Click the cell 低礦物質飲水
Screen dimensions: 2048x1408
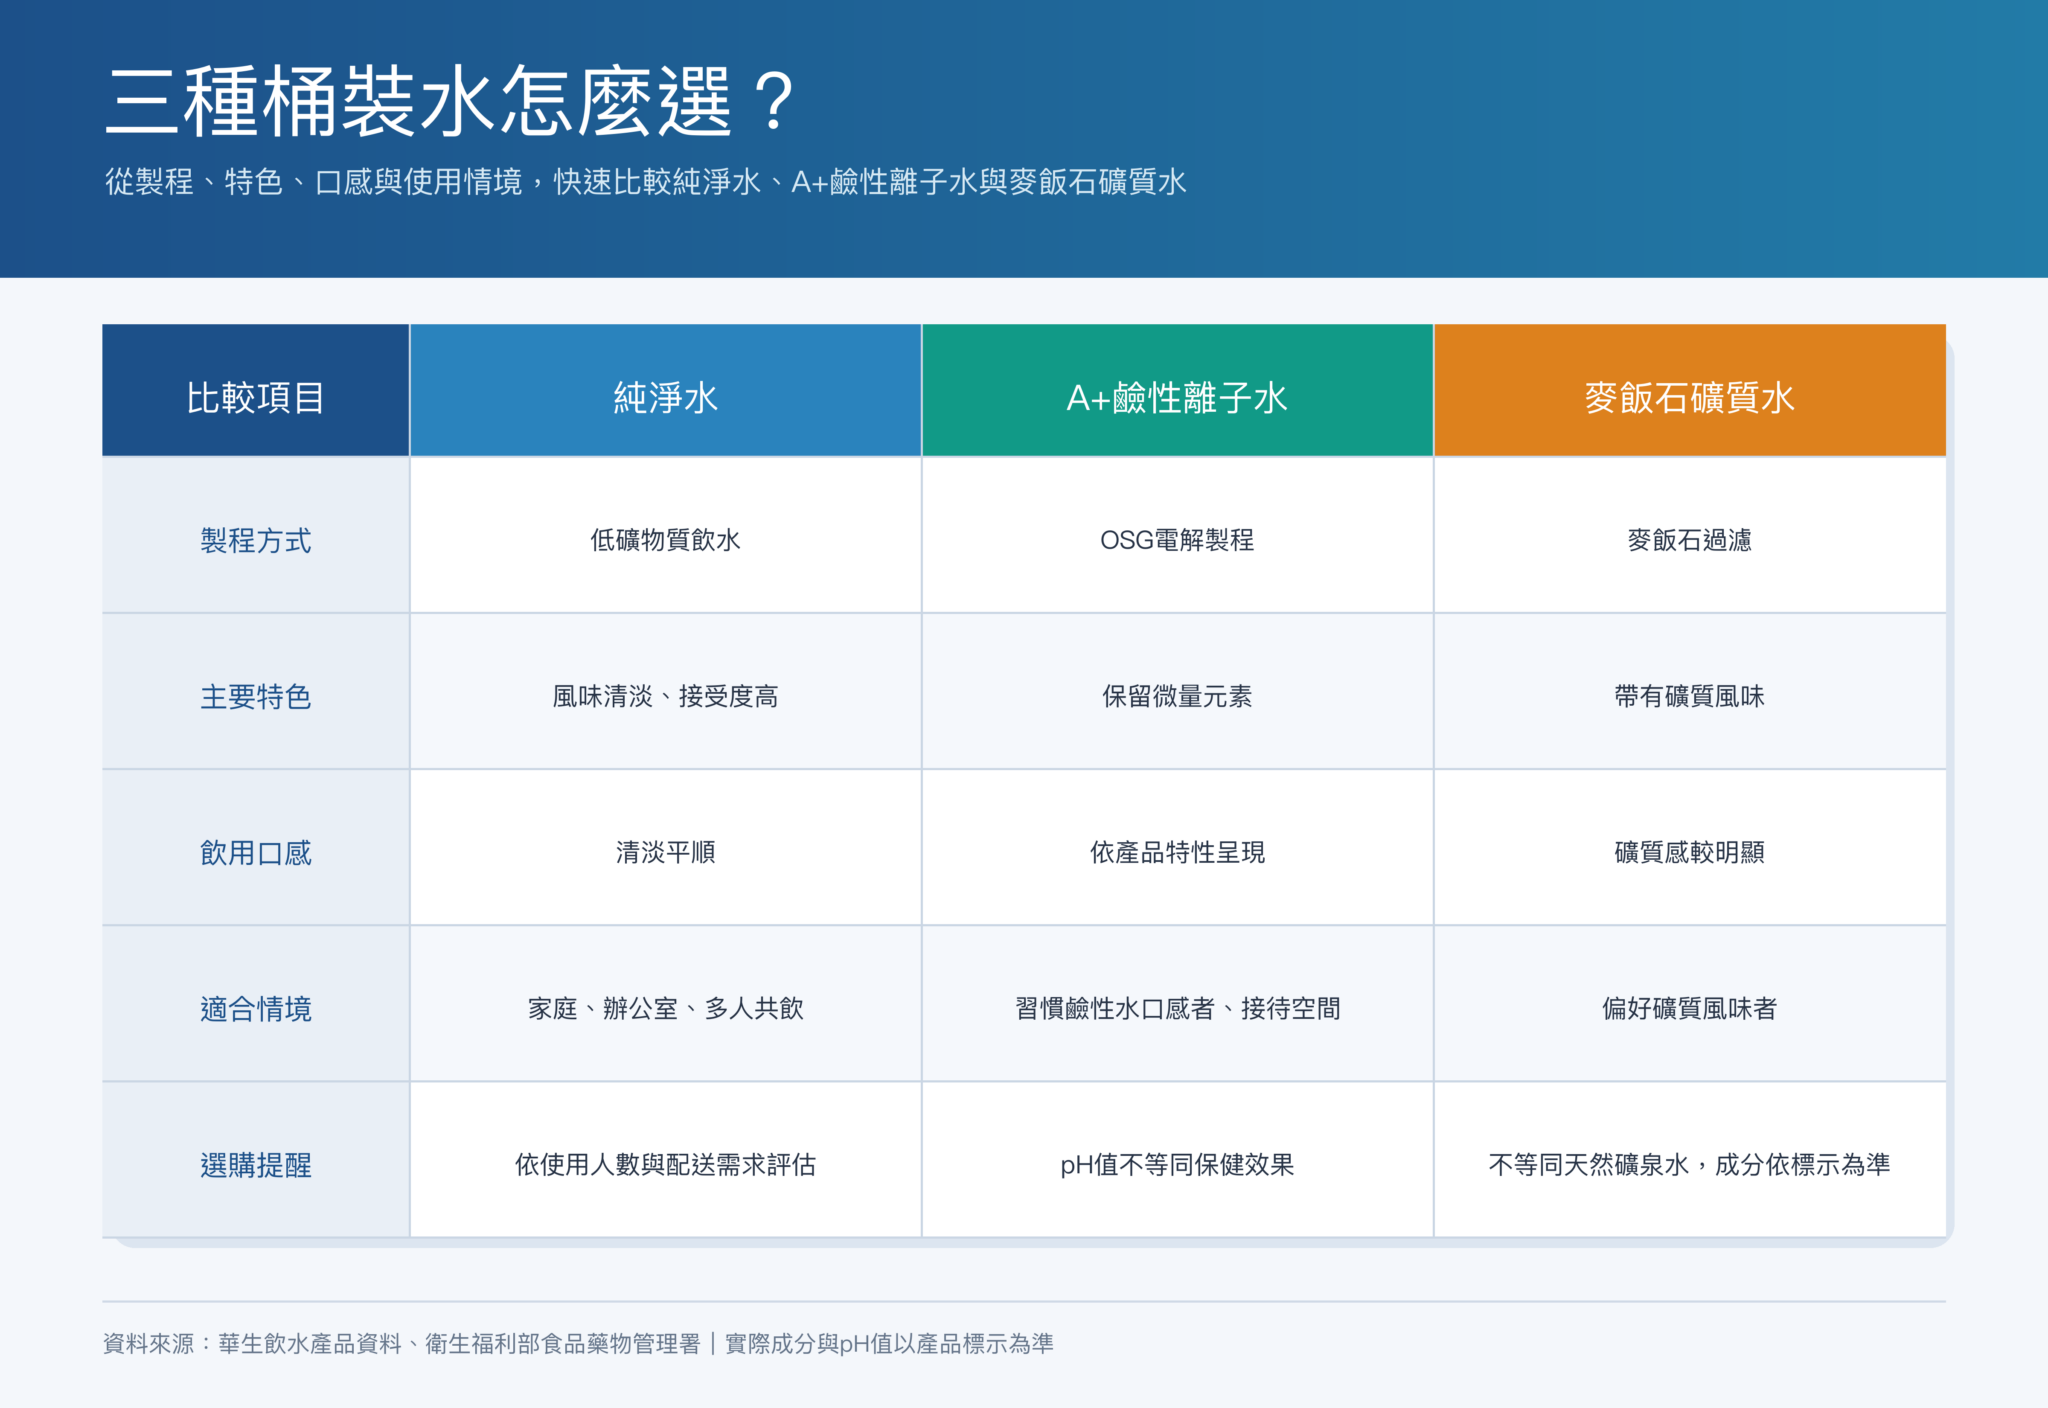(x=666, y=535)
